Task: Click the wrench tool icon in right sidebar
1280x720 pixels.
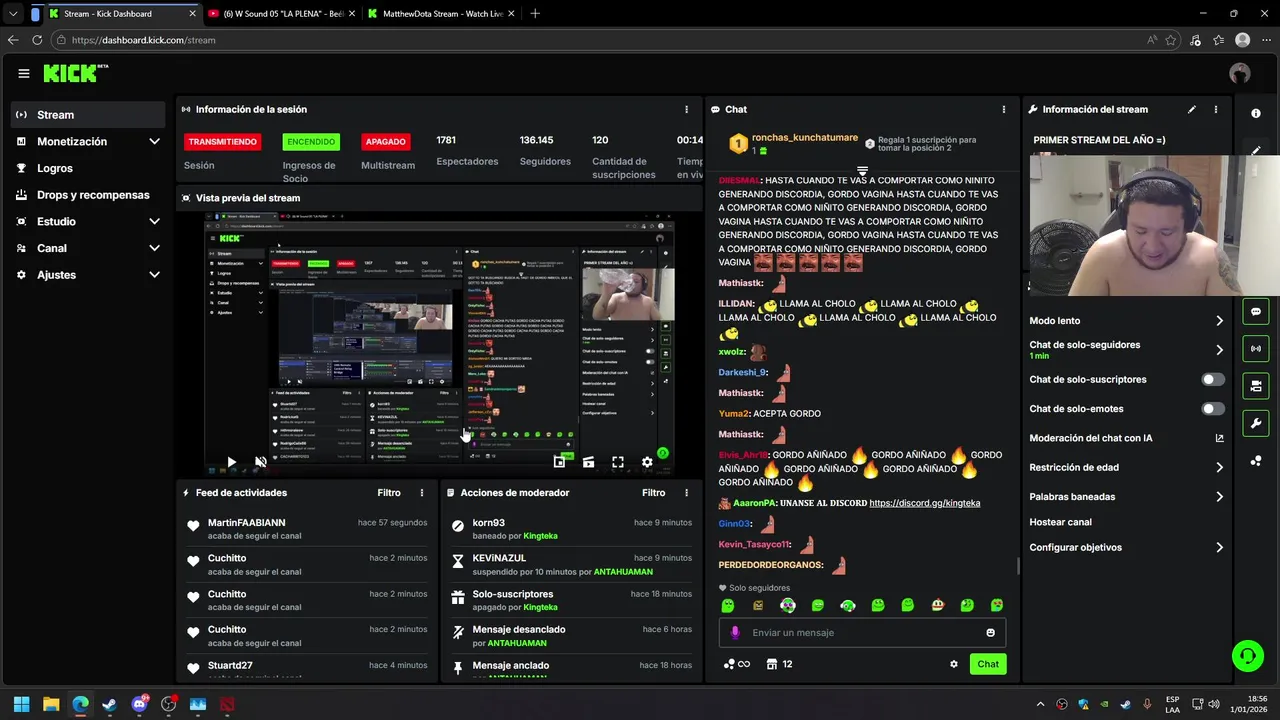Action: pyautogui.click(x=1256, y=423)
